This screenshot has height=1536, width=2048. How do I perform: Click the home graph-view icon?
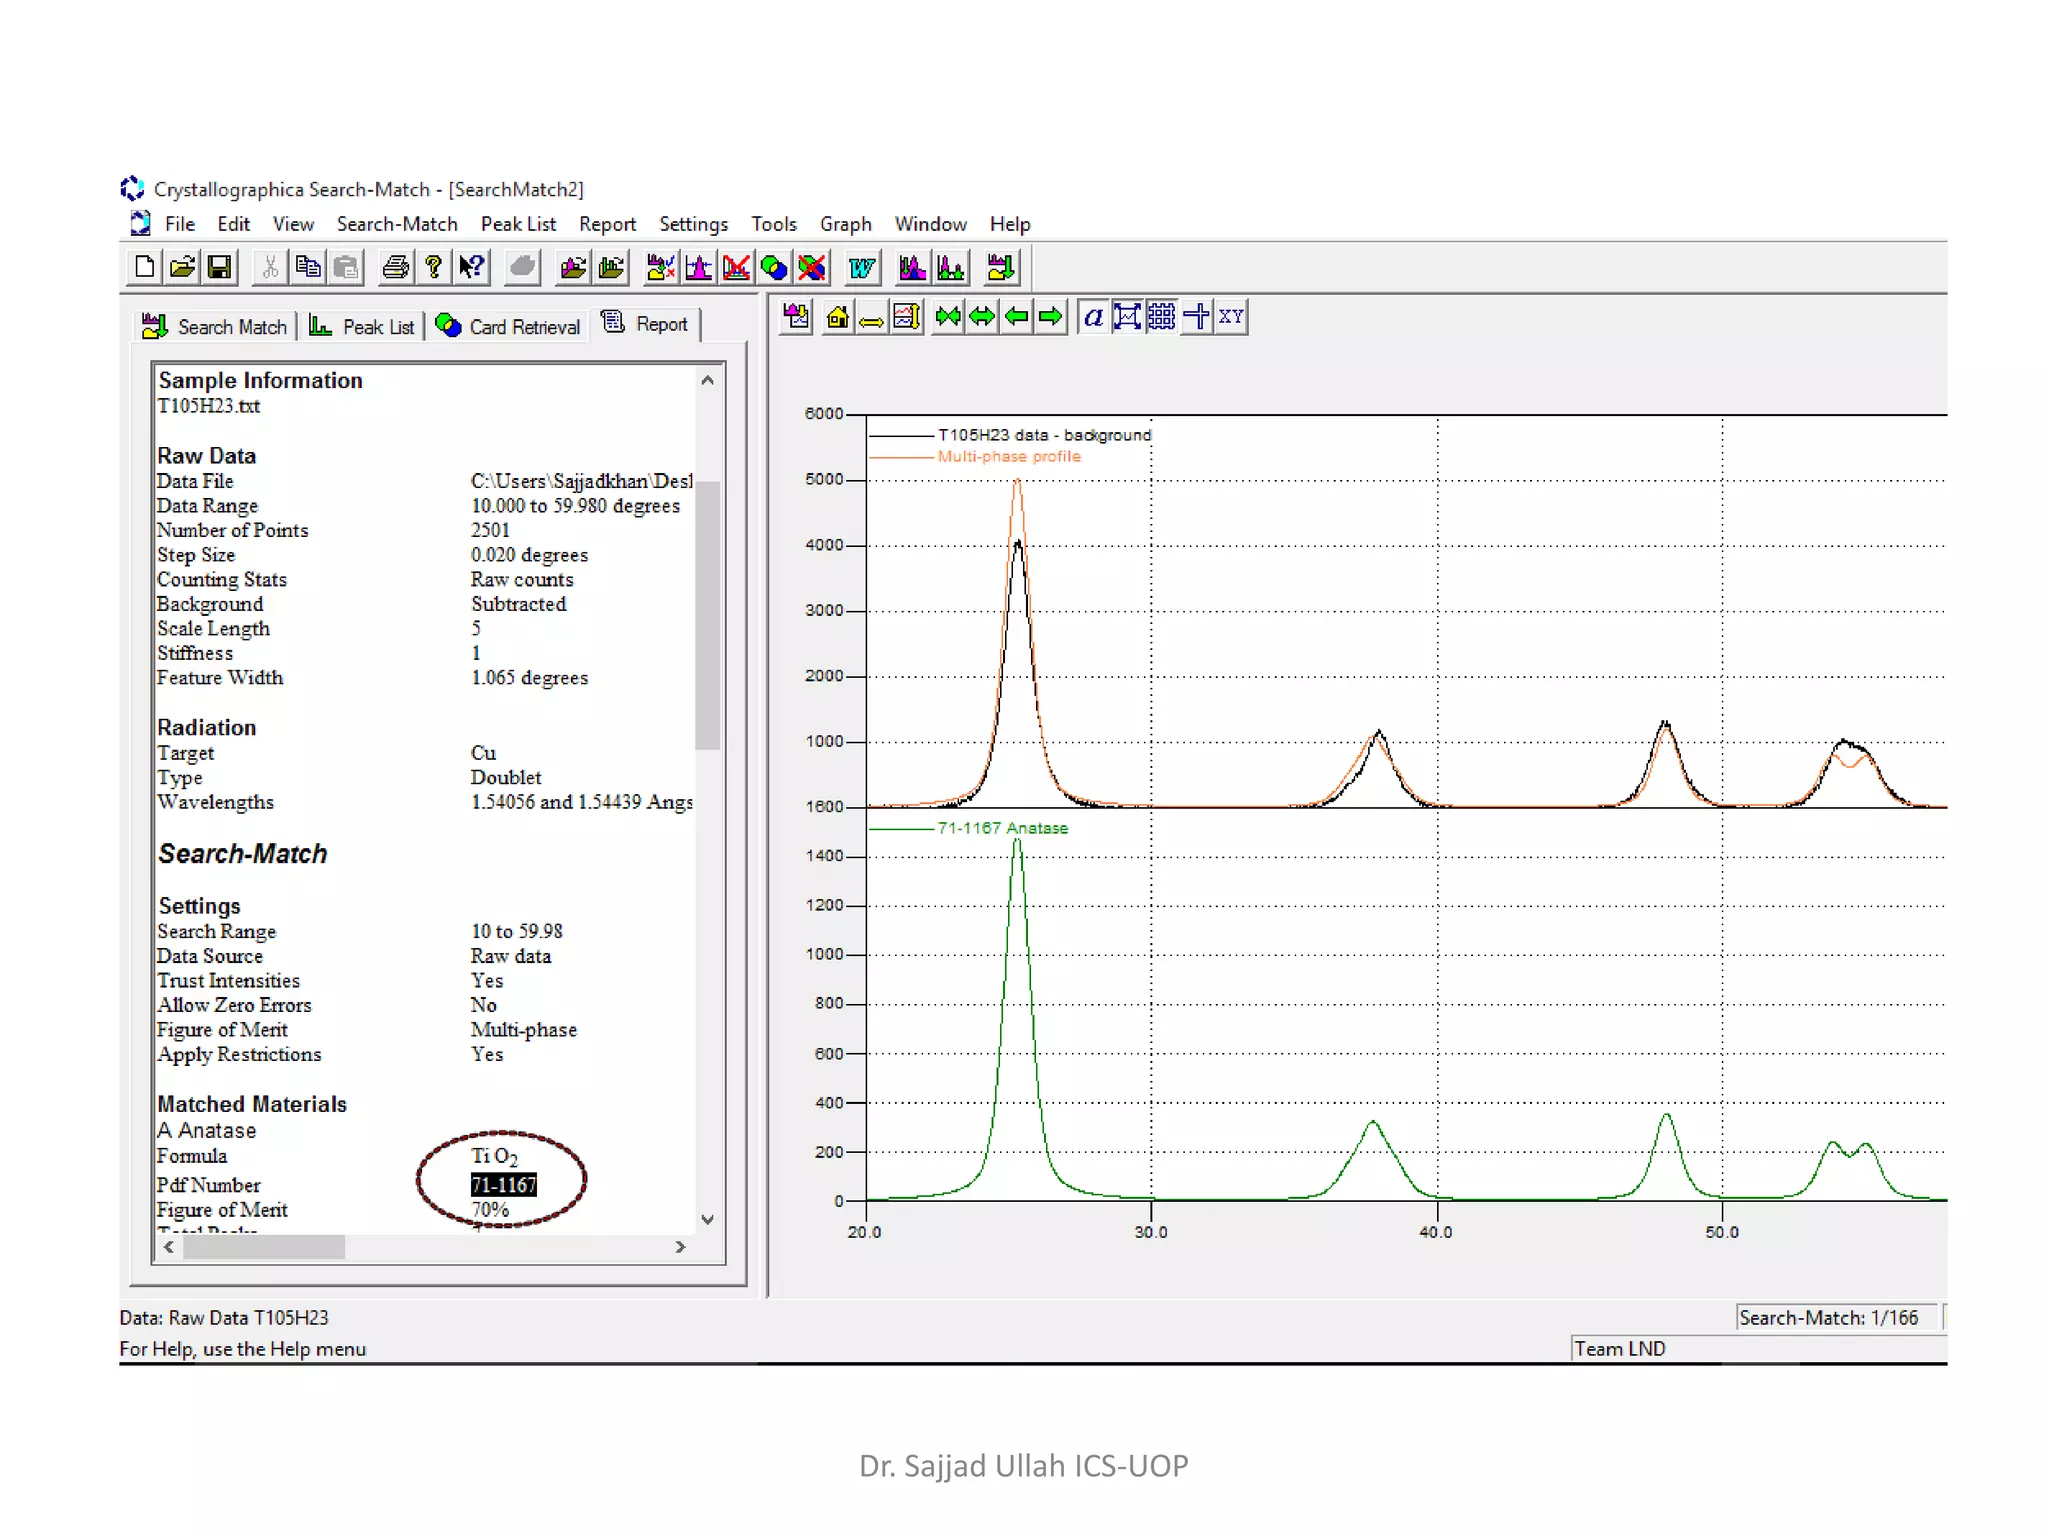pos(838,317)
